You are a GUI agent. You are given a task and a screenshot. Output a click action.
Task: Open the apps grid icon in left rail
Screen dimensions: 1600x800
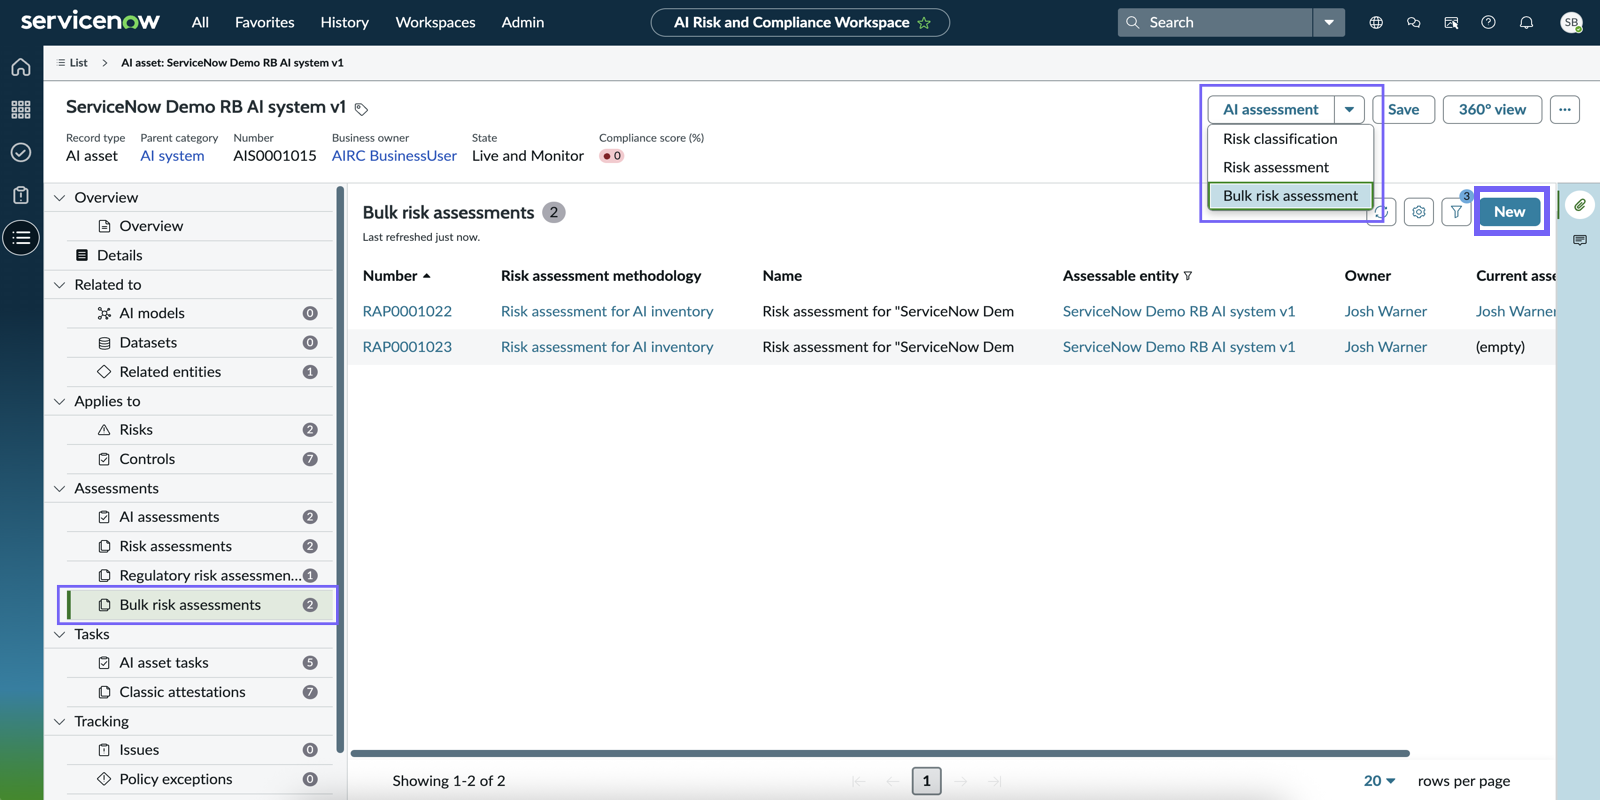point(21,109)
